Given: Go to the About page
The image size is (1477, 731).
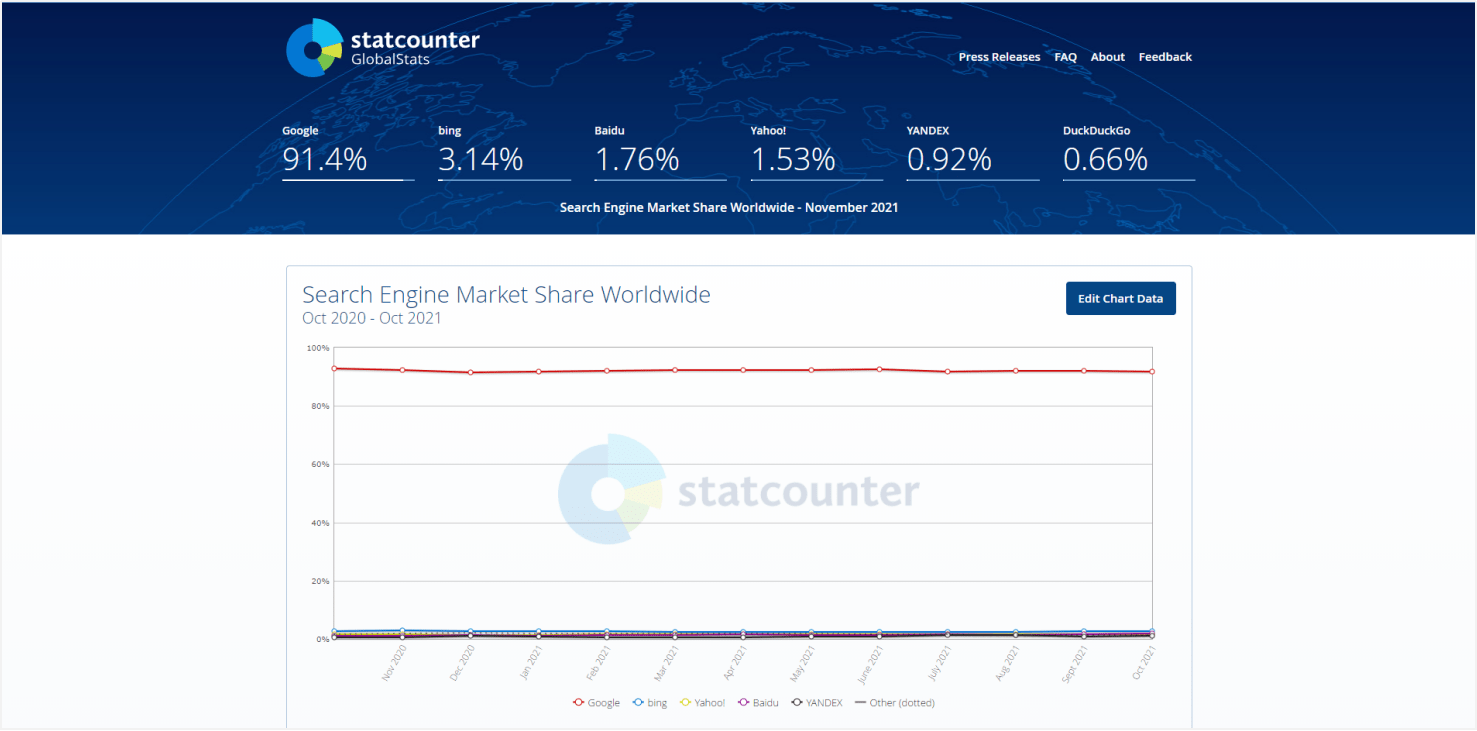Looking at the screenshot, I should pyautogui.click(x=1107, y=57).
